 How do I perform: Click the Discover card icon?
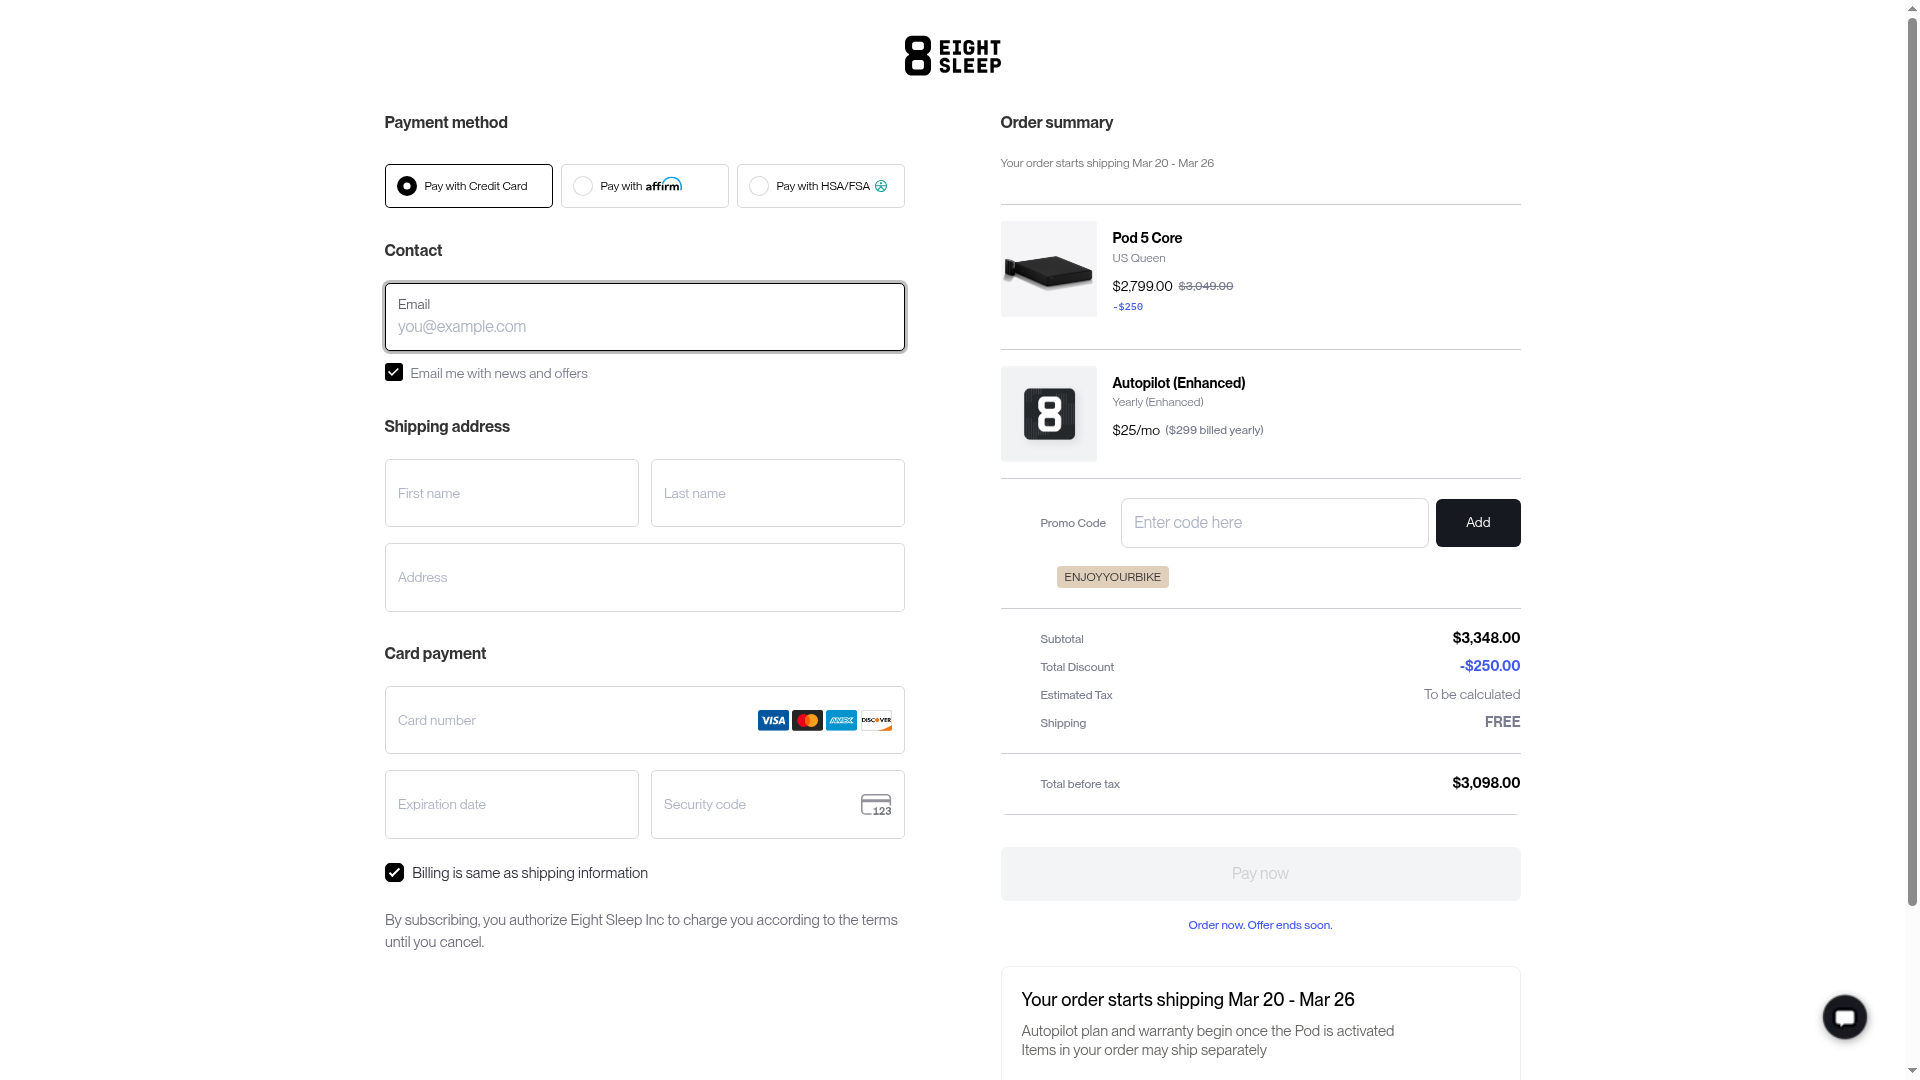[x=876, y=720]
